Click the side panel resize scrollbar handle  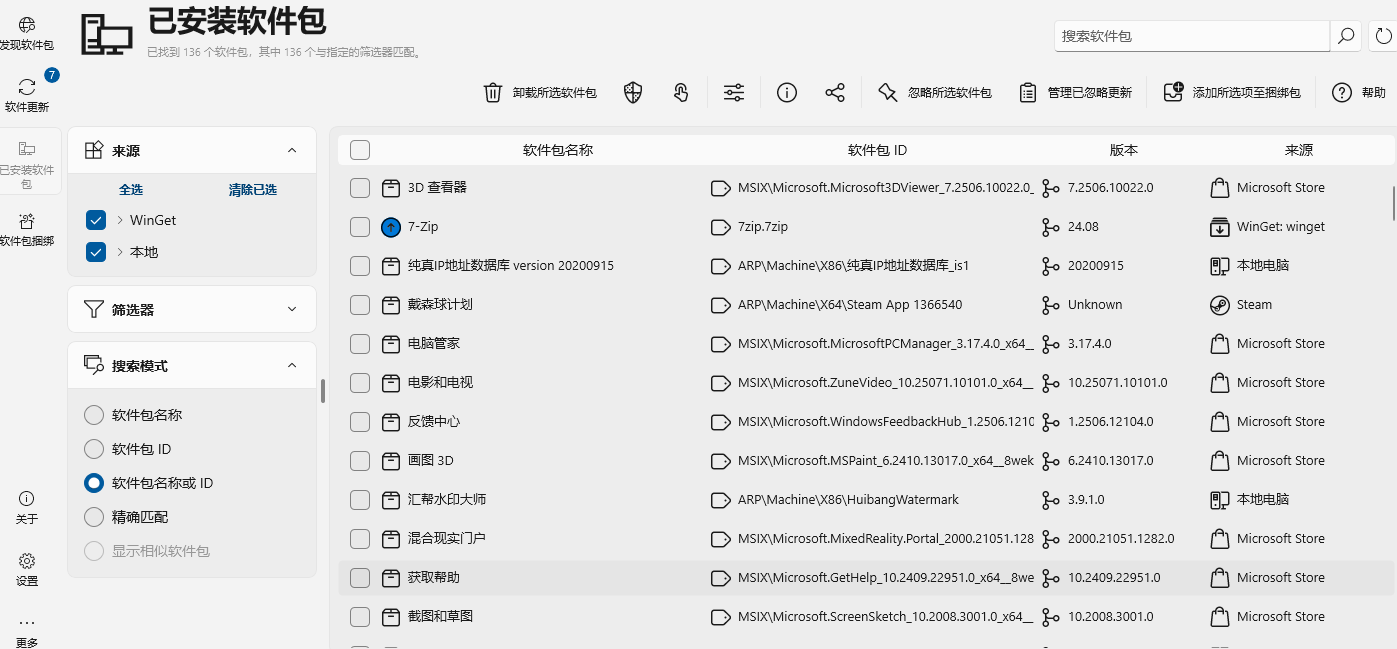pyautogui.click(x=323, y=391)
